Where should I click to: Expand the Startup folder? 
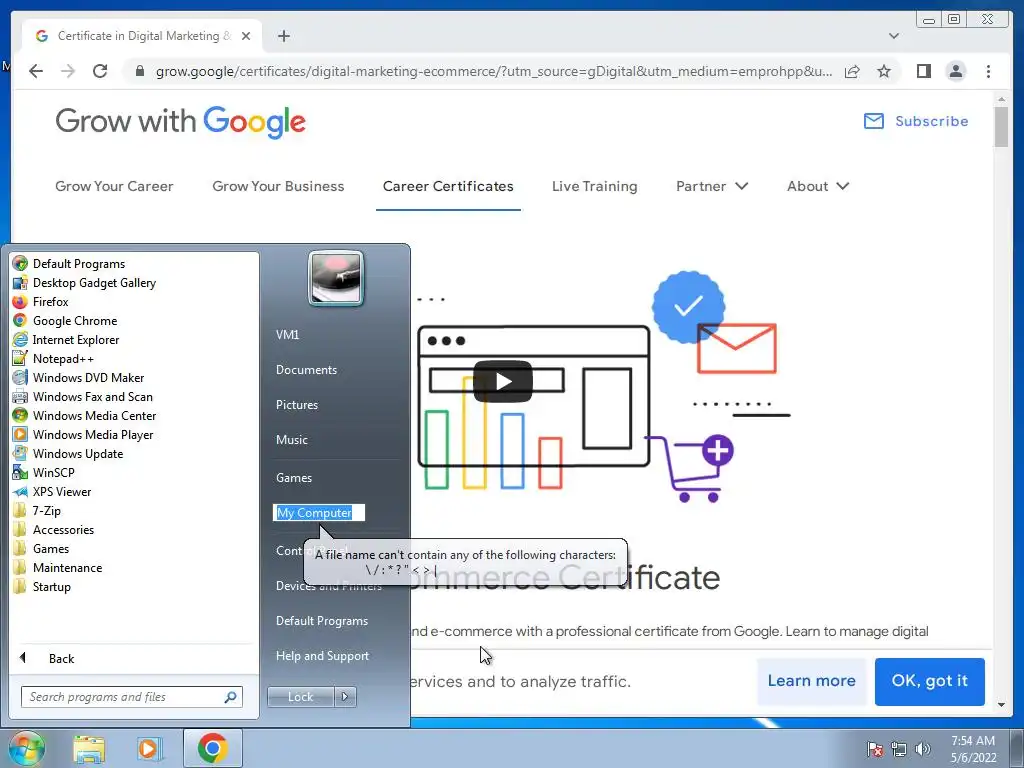pos(41,586)
